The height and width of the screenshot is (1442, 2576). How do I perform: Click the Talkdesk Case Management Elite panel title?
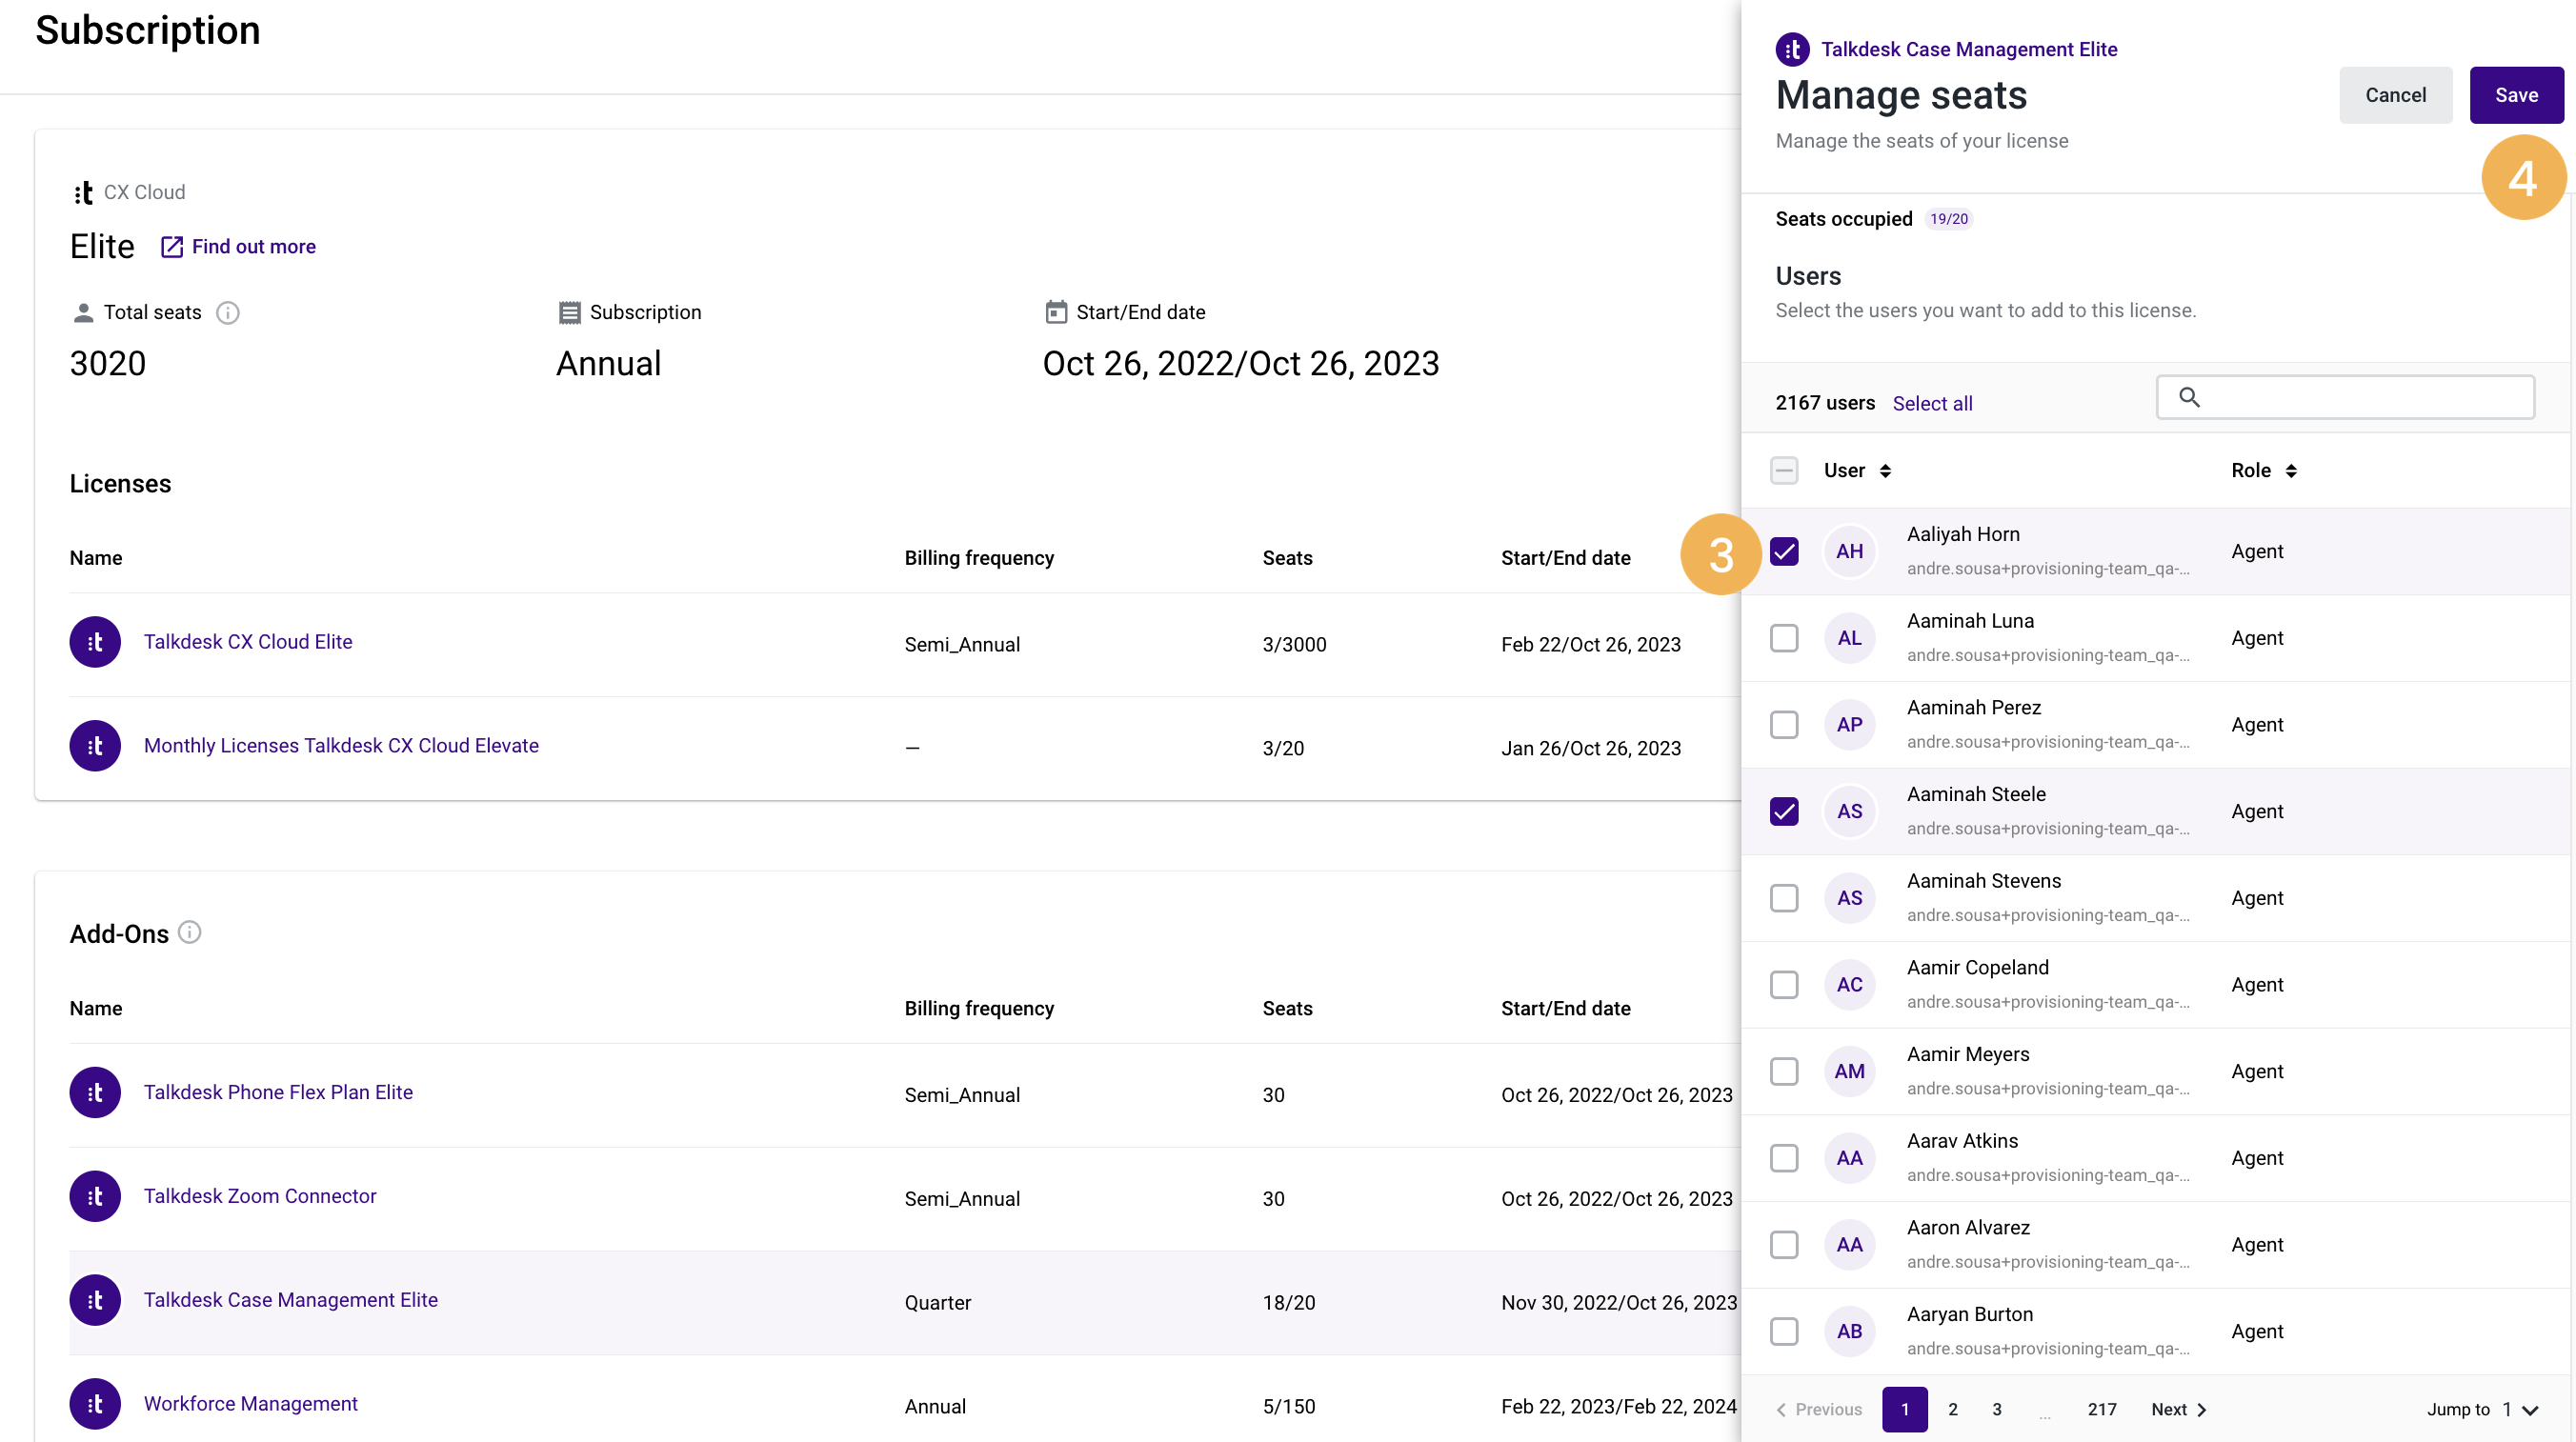click(x=1968, y=49)
